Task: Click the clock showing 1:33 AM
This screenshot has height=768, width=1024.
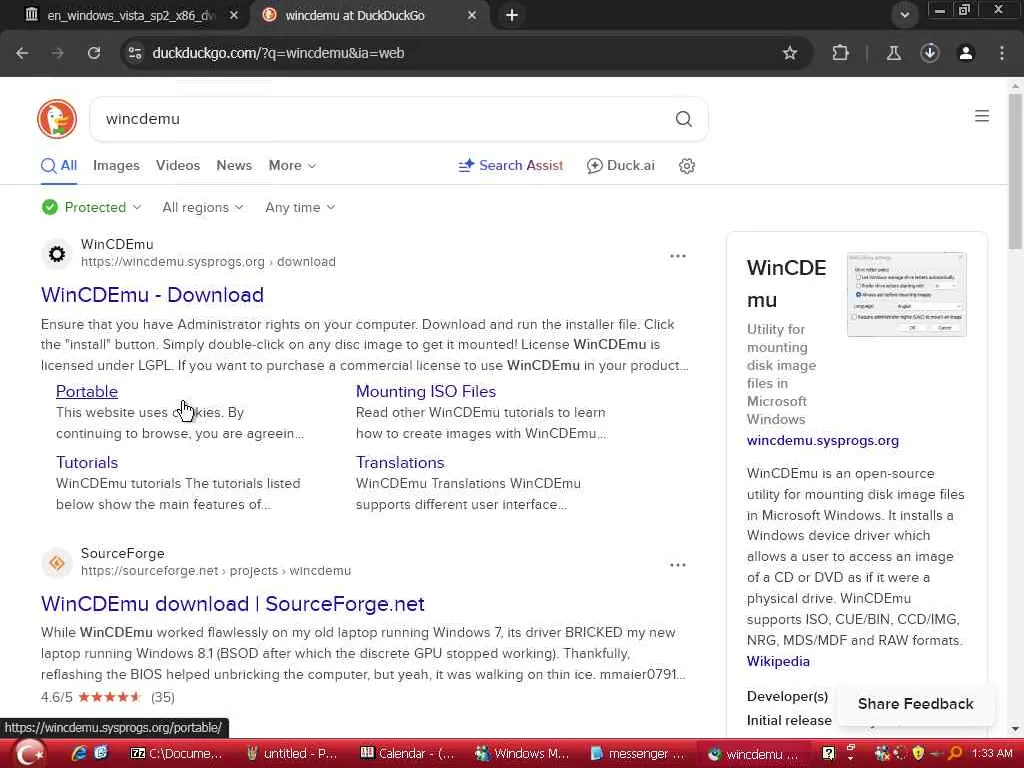Action: tap(992, 754)
